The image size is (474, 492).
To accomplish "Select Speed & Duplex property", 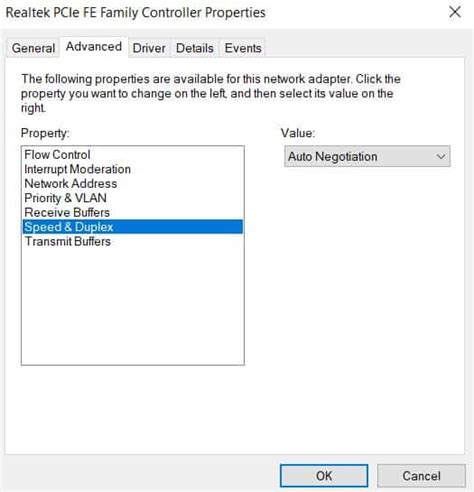I will point(133,227).
